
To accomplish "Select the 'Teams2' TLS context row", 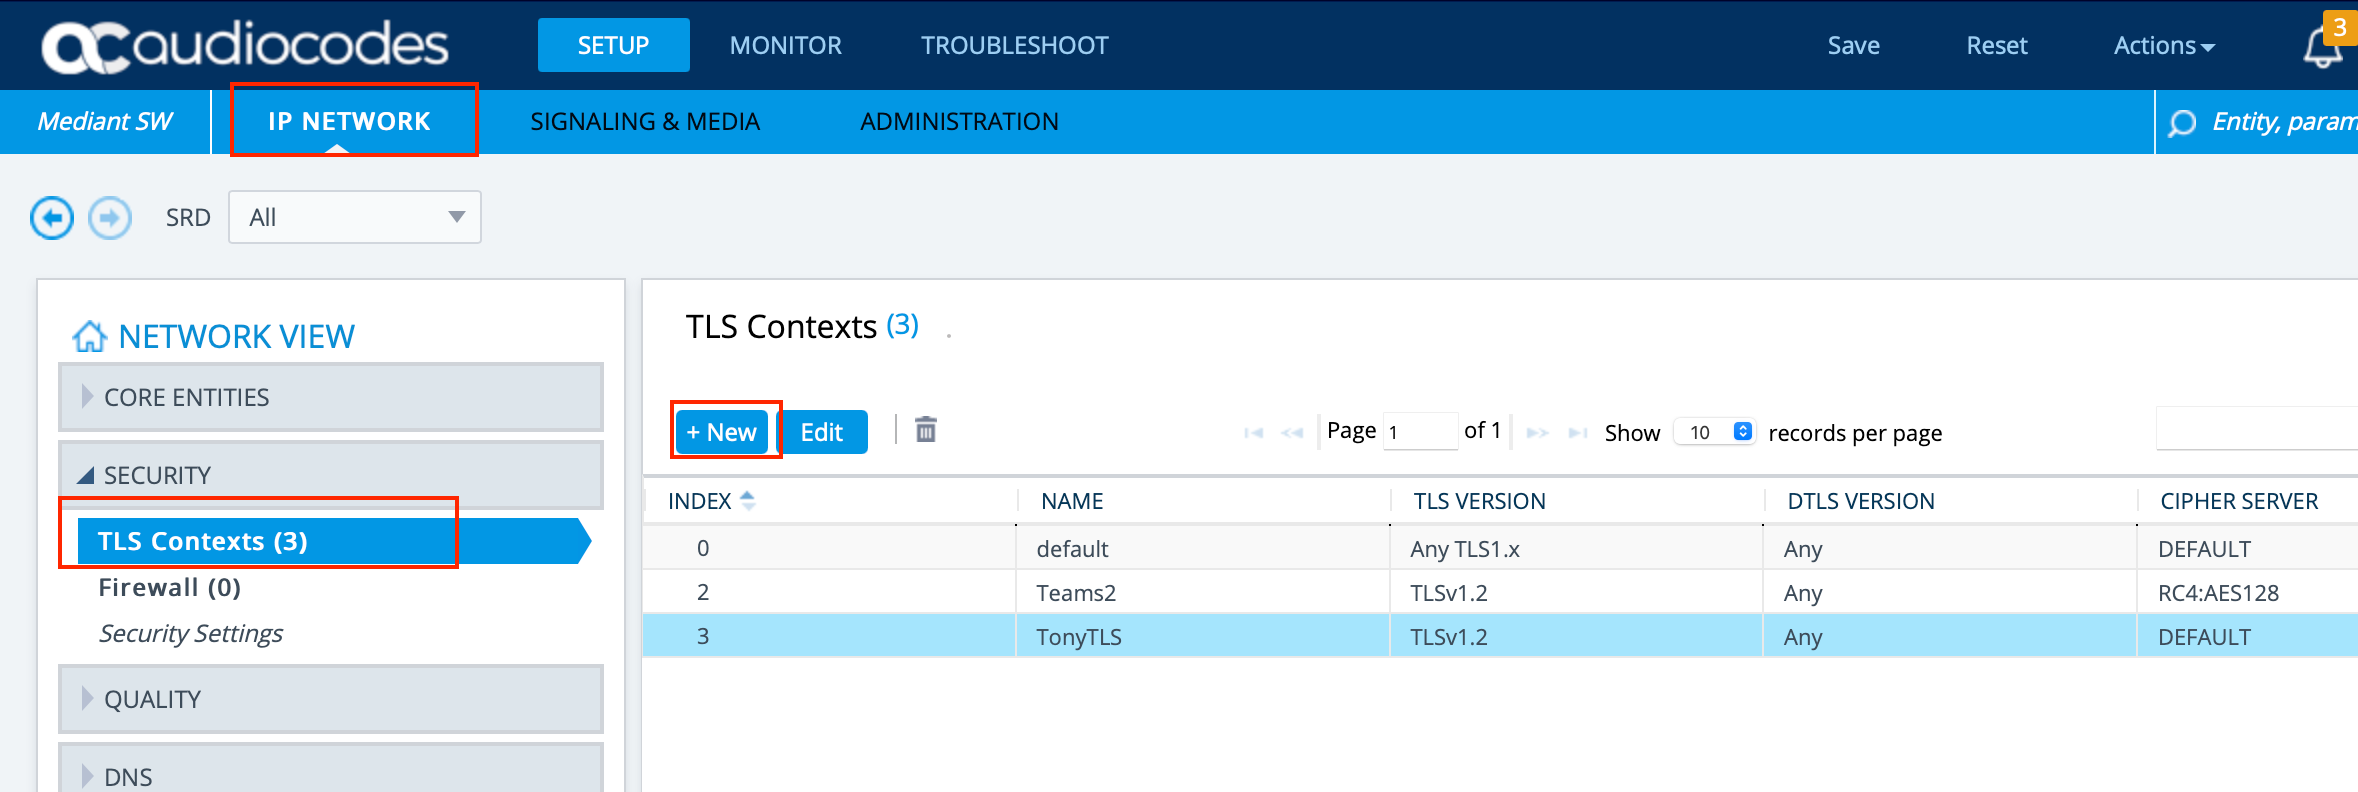I will [1500, 592].
